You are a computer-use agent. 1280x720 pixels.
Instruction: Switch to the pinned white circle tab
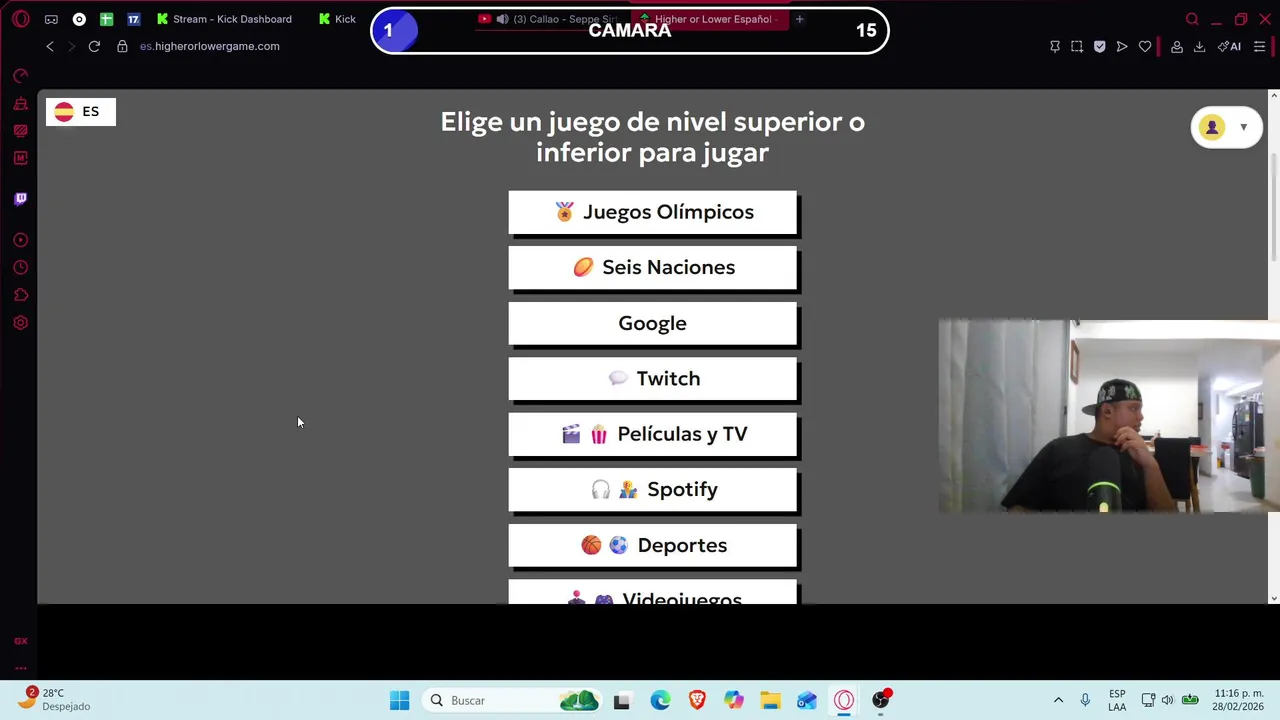[x=79, y=19]
